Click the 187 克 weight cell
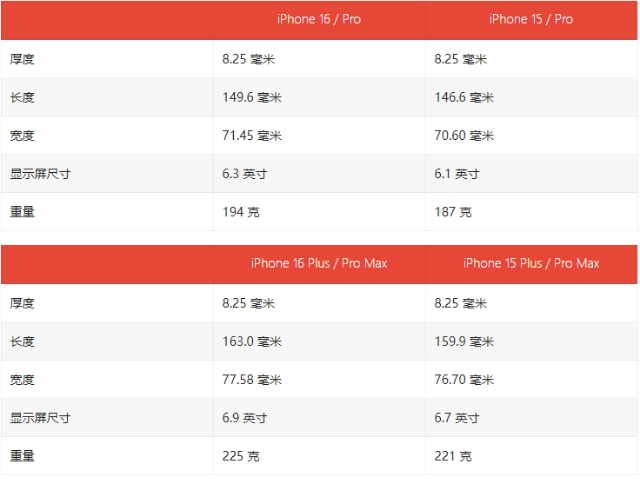This screenshot has height=480, width=640. click(x=453, y=211)
